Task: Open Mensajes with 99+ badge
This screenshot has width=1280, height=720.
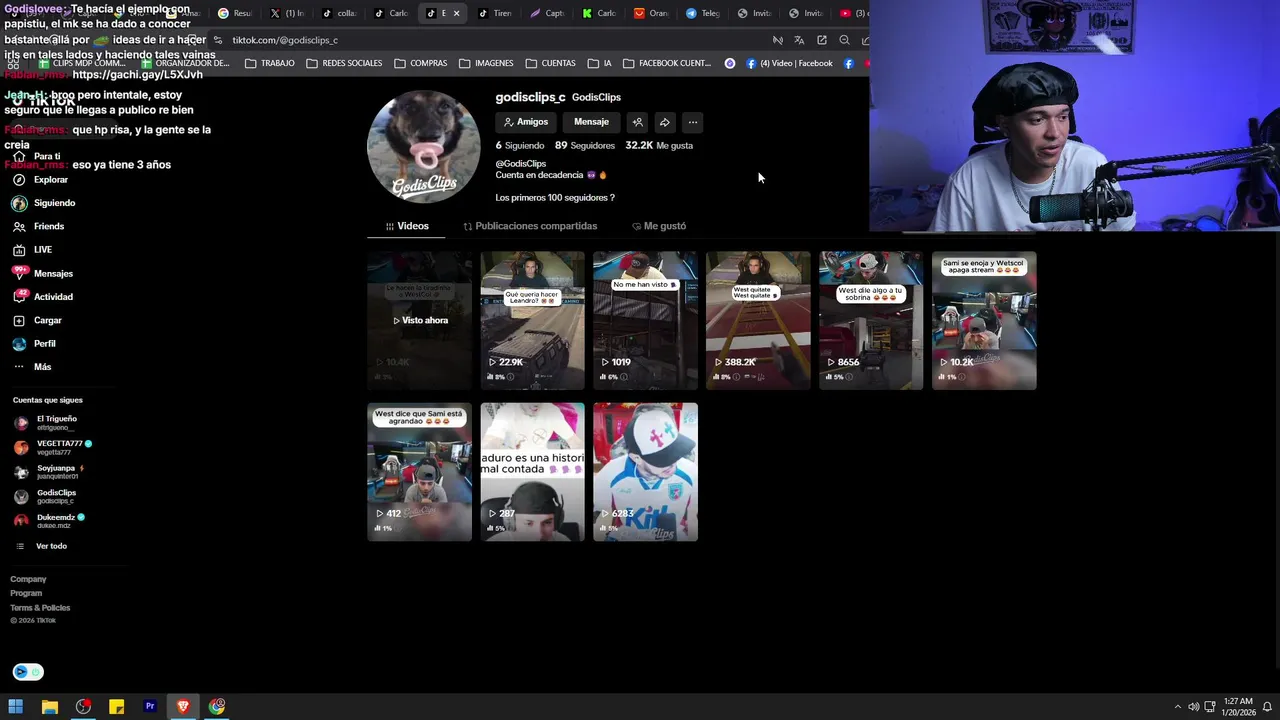Action: 43,273
